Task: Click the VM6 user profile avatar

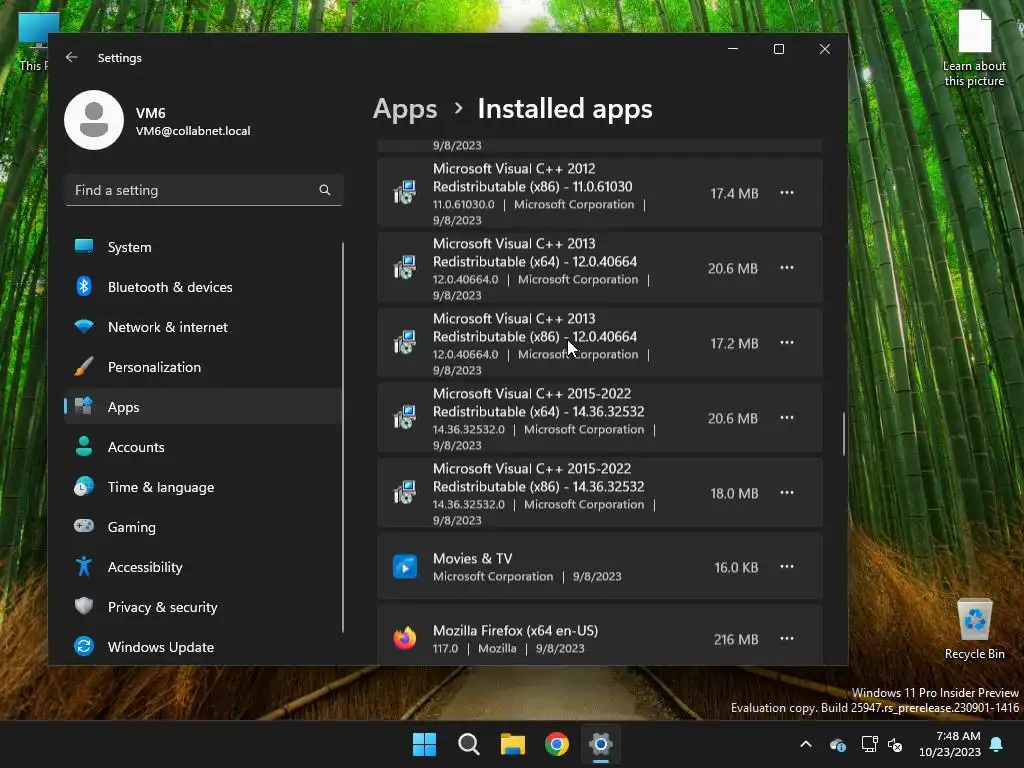Action: pyautogui.click(x=94, y=120)
